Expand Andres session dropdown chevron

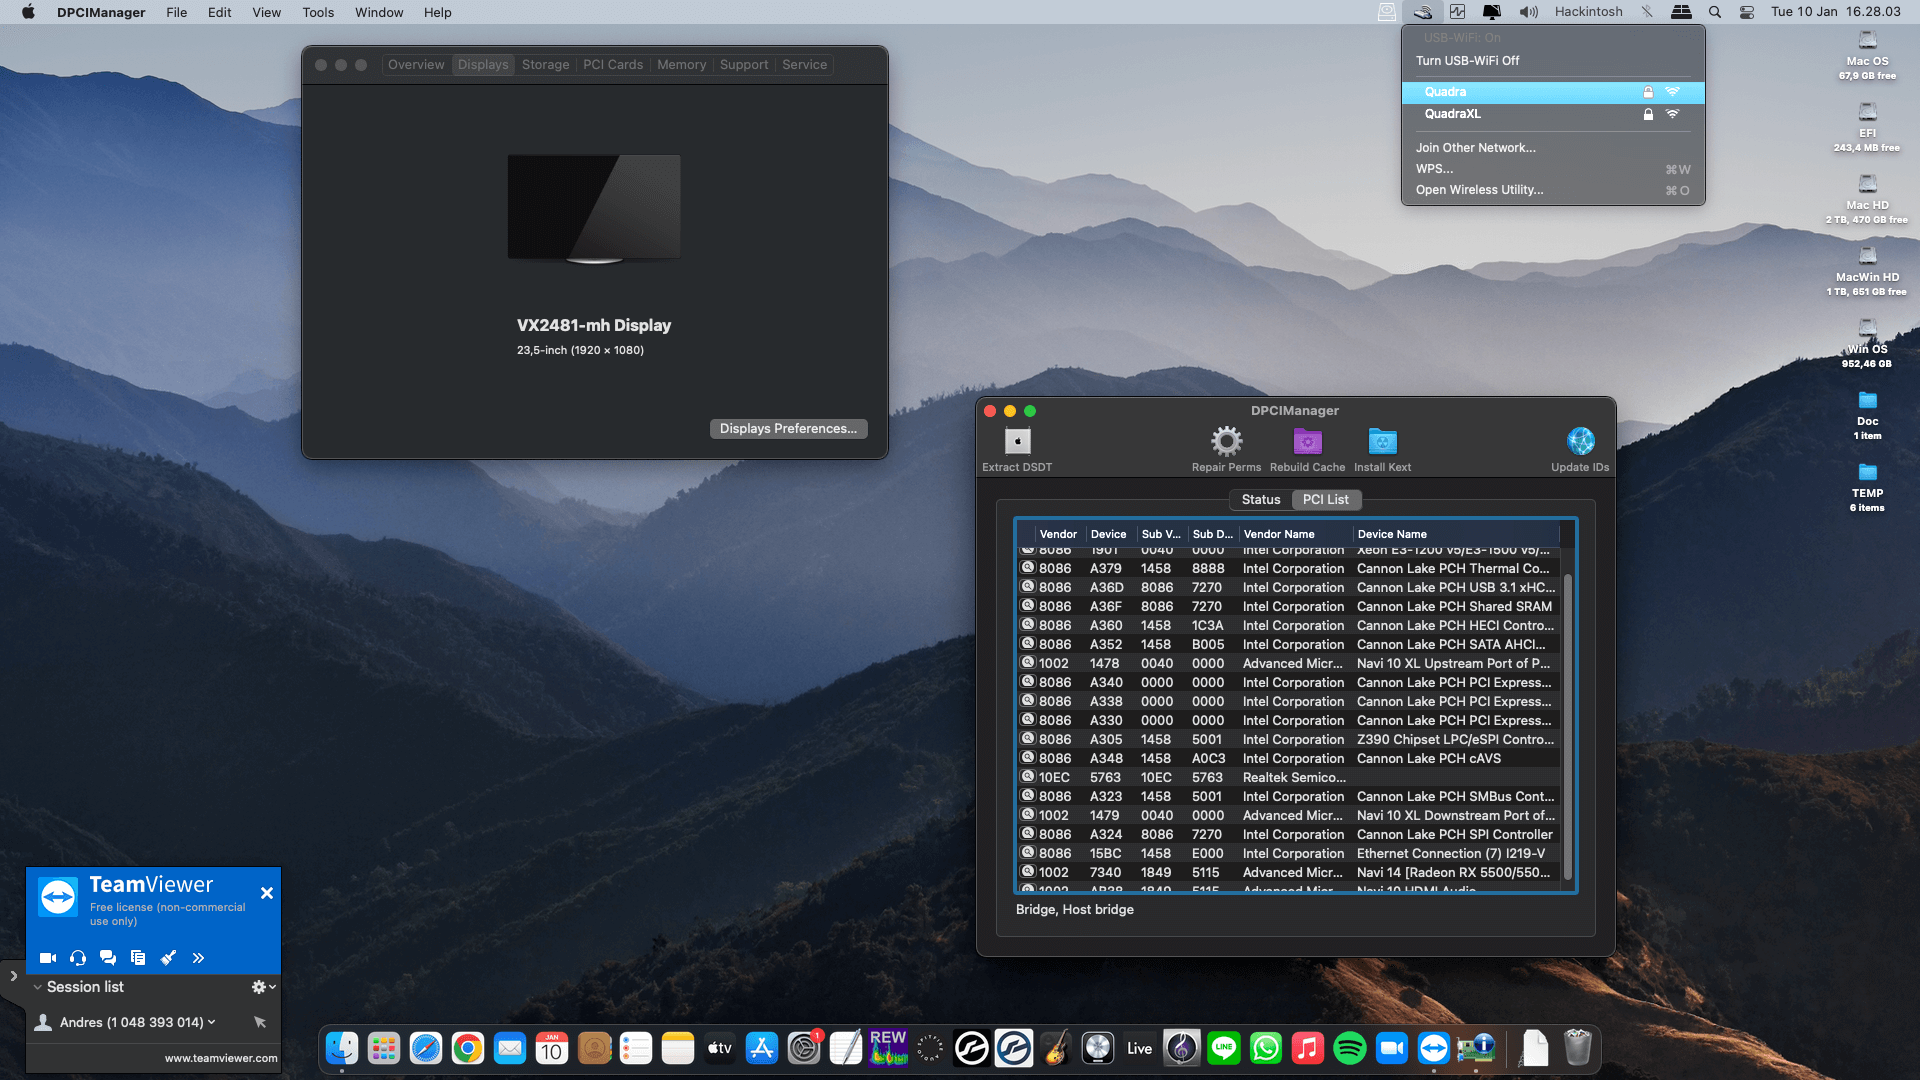pos(212,1022)
